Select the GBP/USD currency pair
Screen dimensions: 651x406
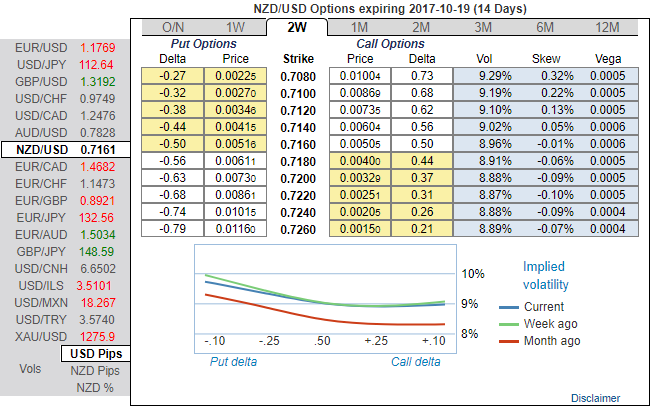64,81
